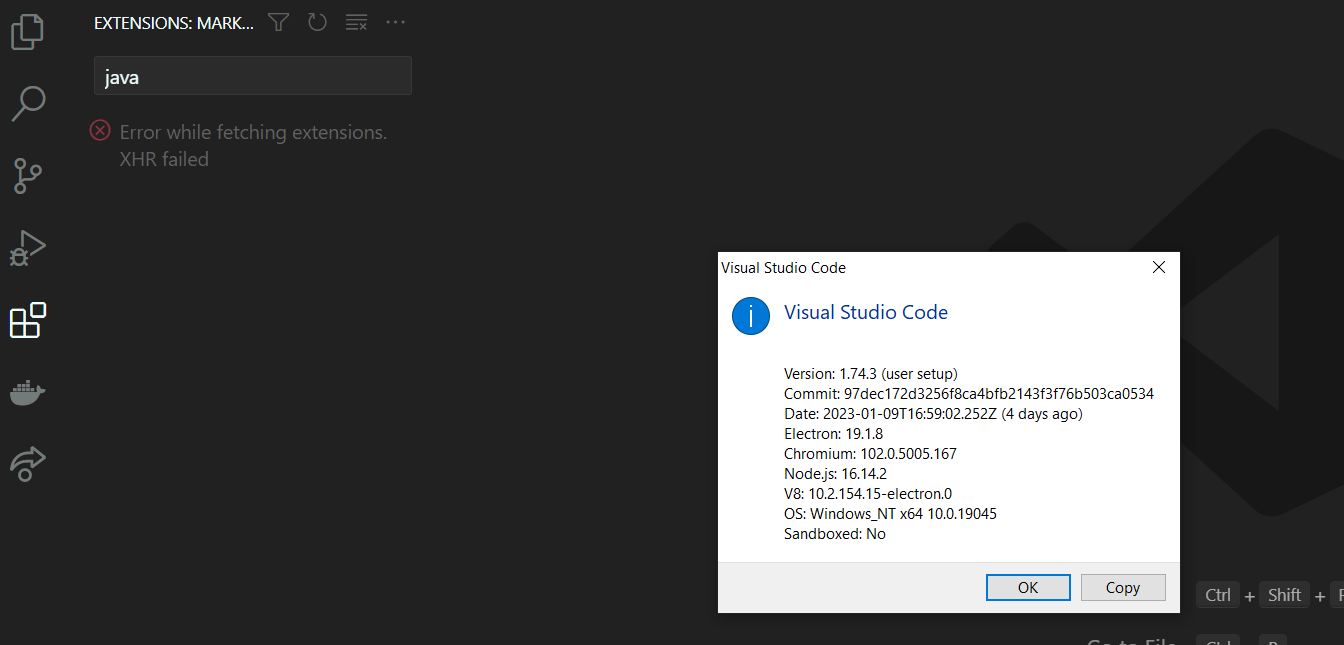
Task: Click the java extension search field
Action: [252, 75]
